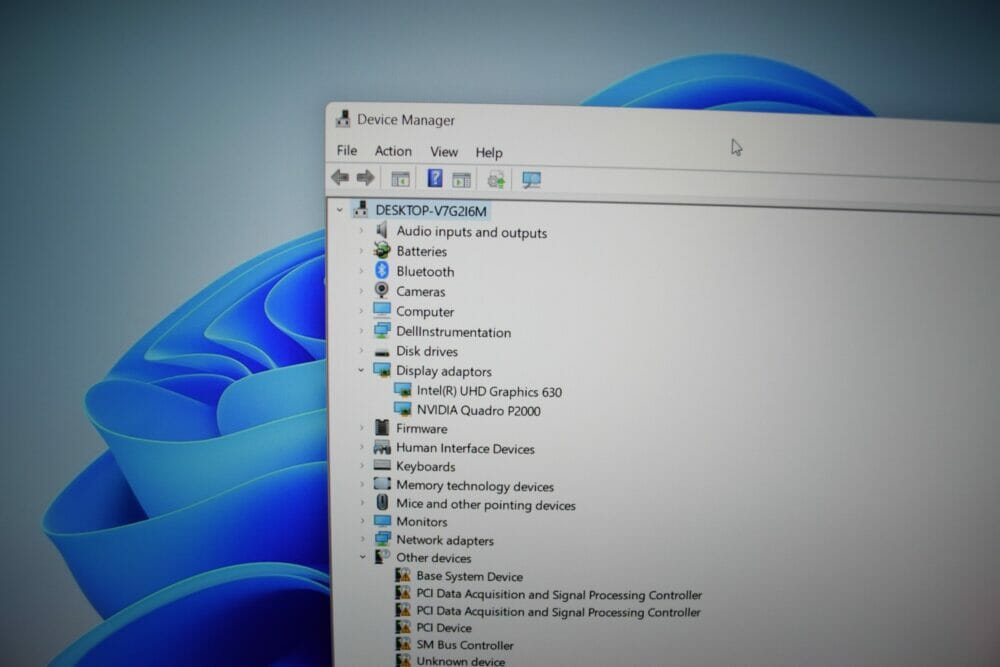1000x667 pixels.
Task: Click the mouse icon for pointing devices
Action: 382,502
